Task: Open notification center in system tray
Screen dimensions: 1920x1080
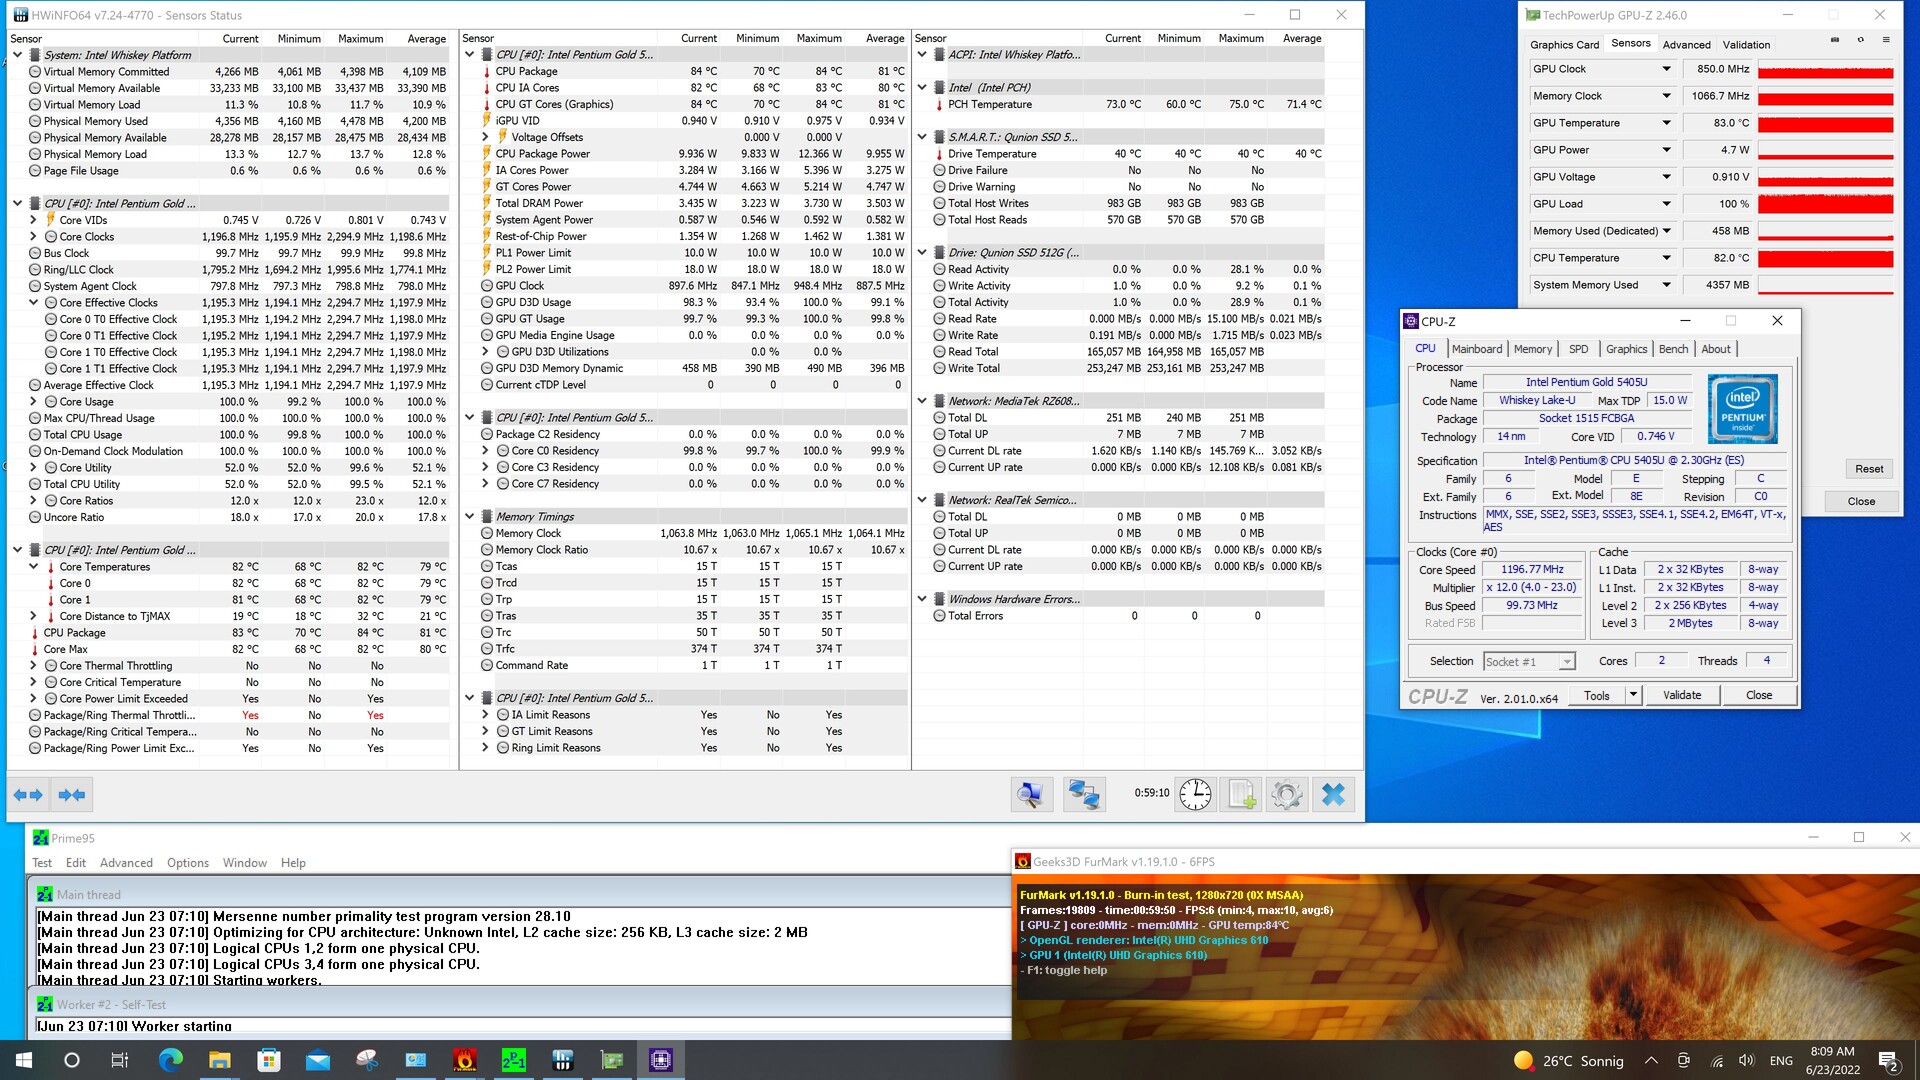Action: click(1889, 1060)
